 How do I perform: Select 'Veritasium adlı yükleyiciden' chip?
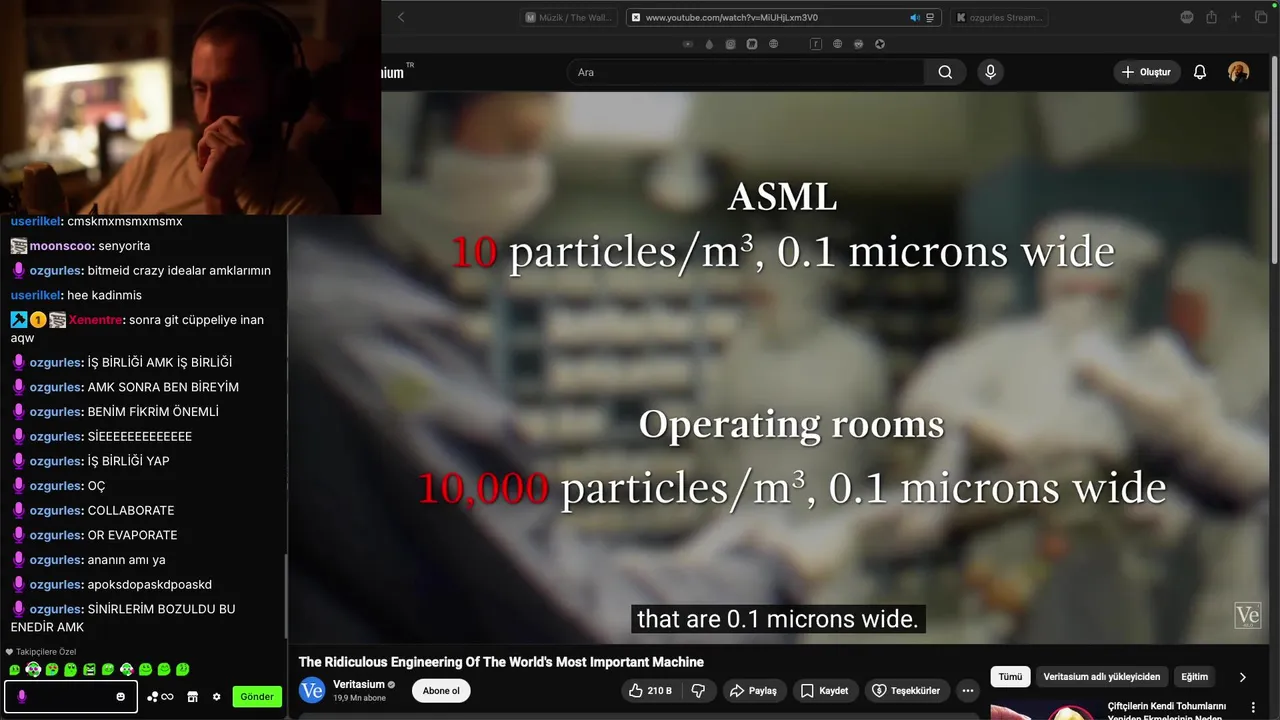coord(1102,677)
